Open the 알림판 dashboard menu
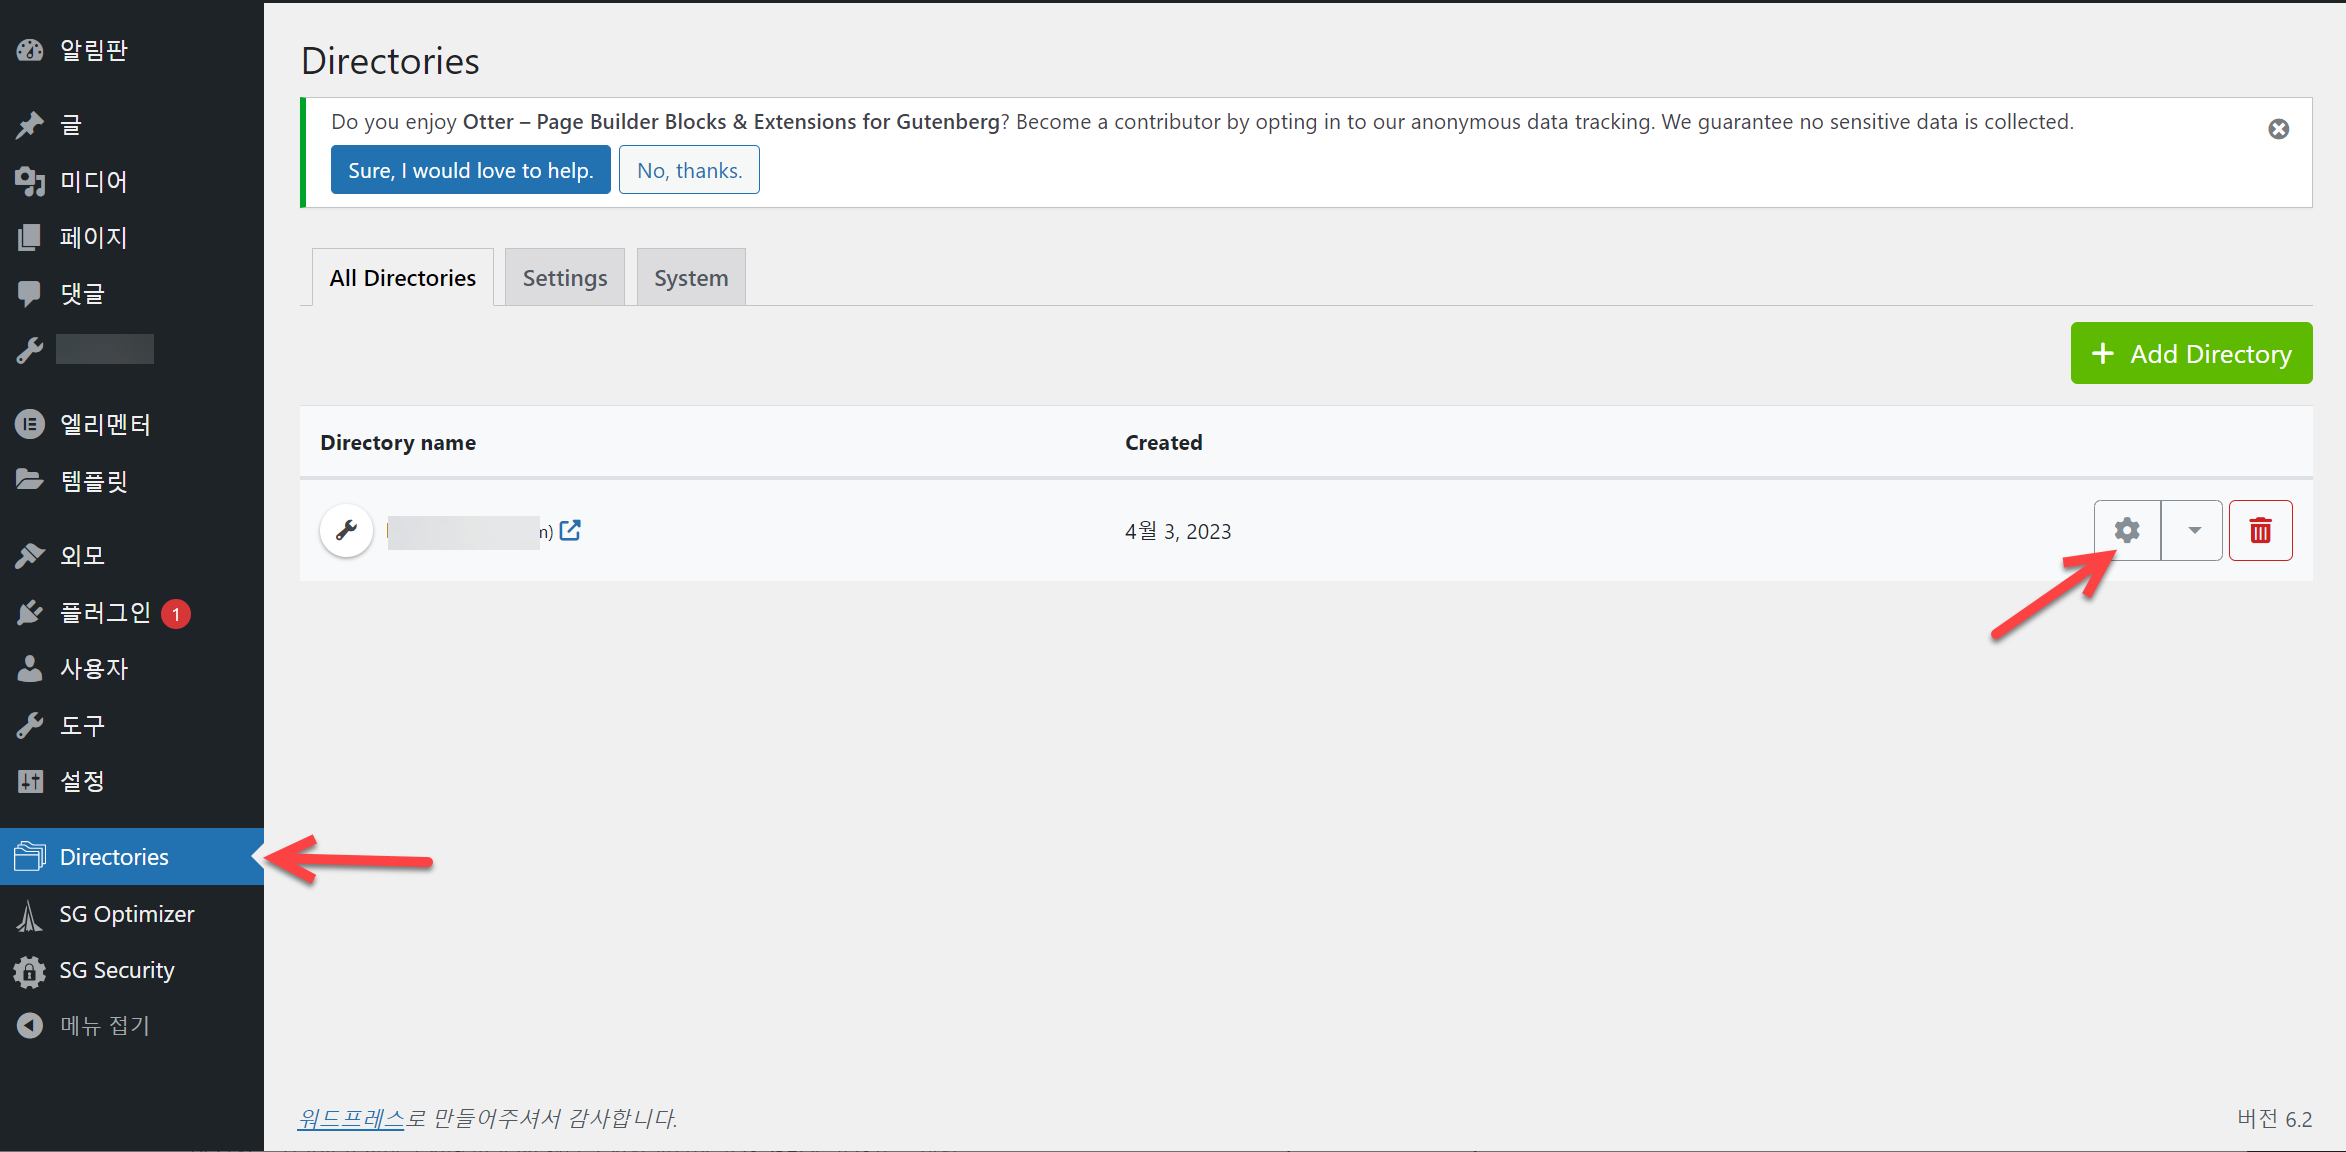Screen dimensions: 2346x1152 tap(93, 50)
